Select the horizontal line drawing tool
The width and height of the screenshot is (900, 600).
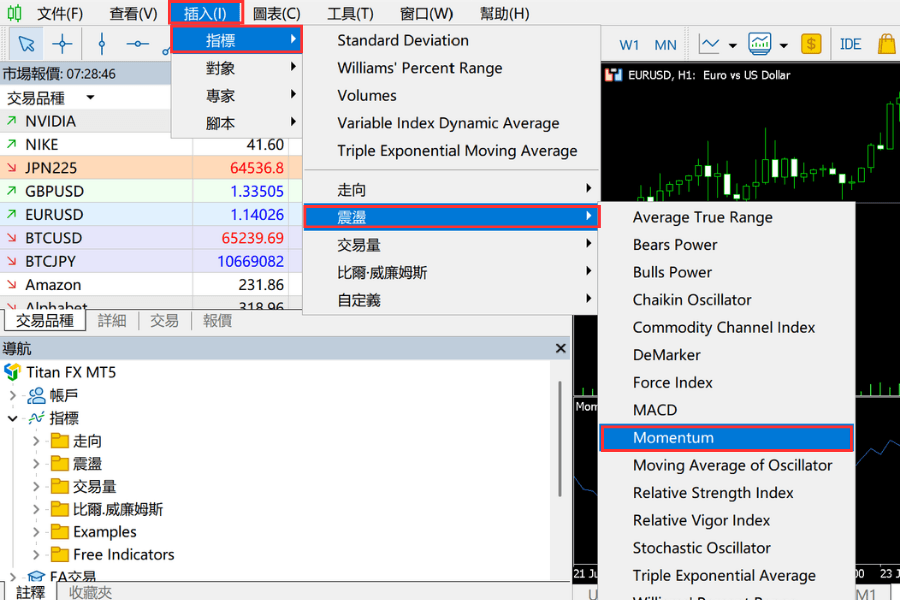138,44
